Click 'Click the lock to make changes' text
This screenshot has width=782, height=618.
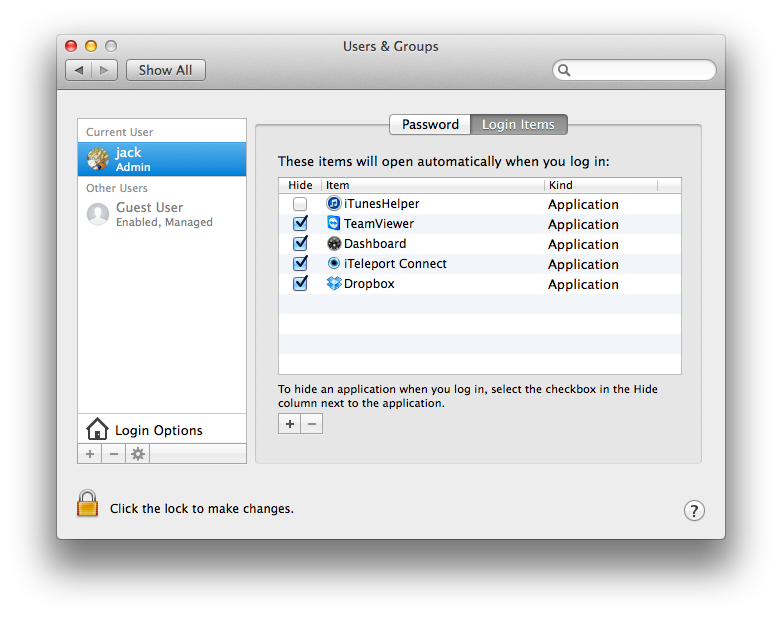[x=201, y=508]
